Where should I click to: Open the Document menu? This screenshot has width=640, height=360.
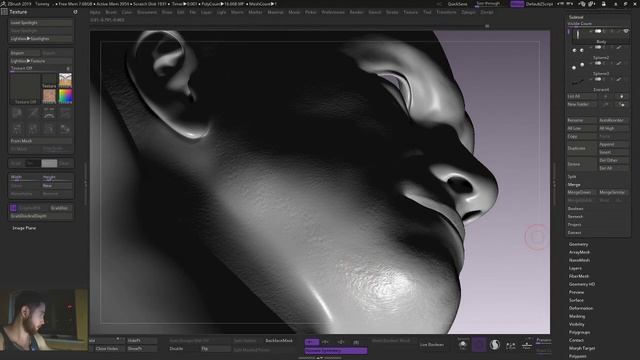(147, 12)
